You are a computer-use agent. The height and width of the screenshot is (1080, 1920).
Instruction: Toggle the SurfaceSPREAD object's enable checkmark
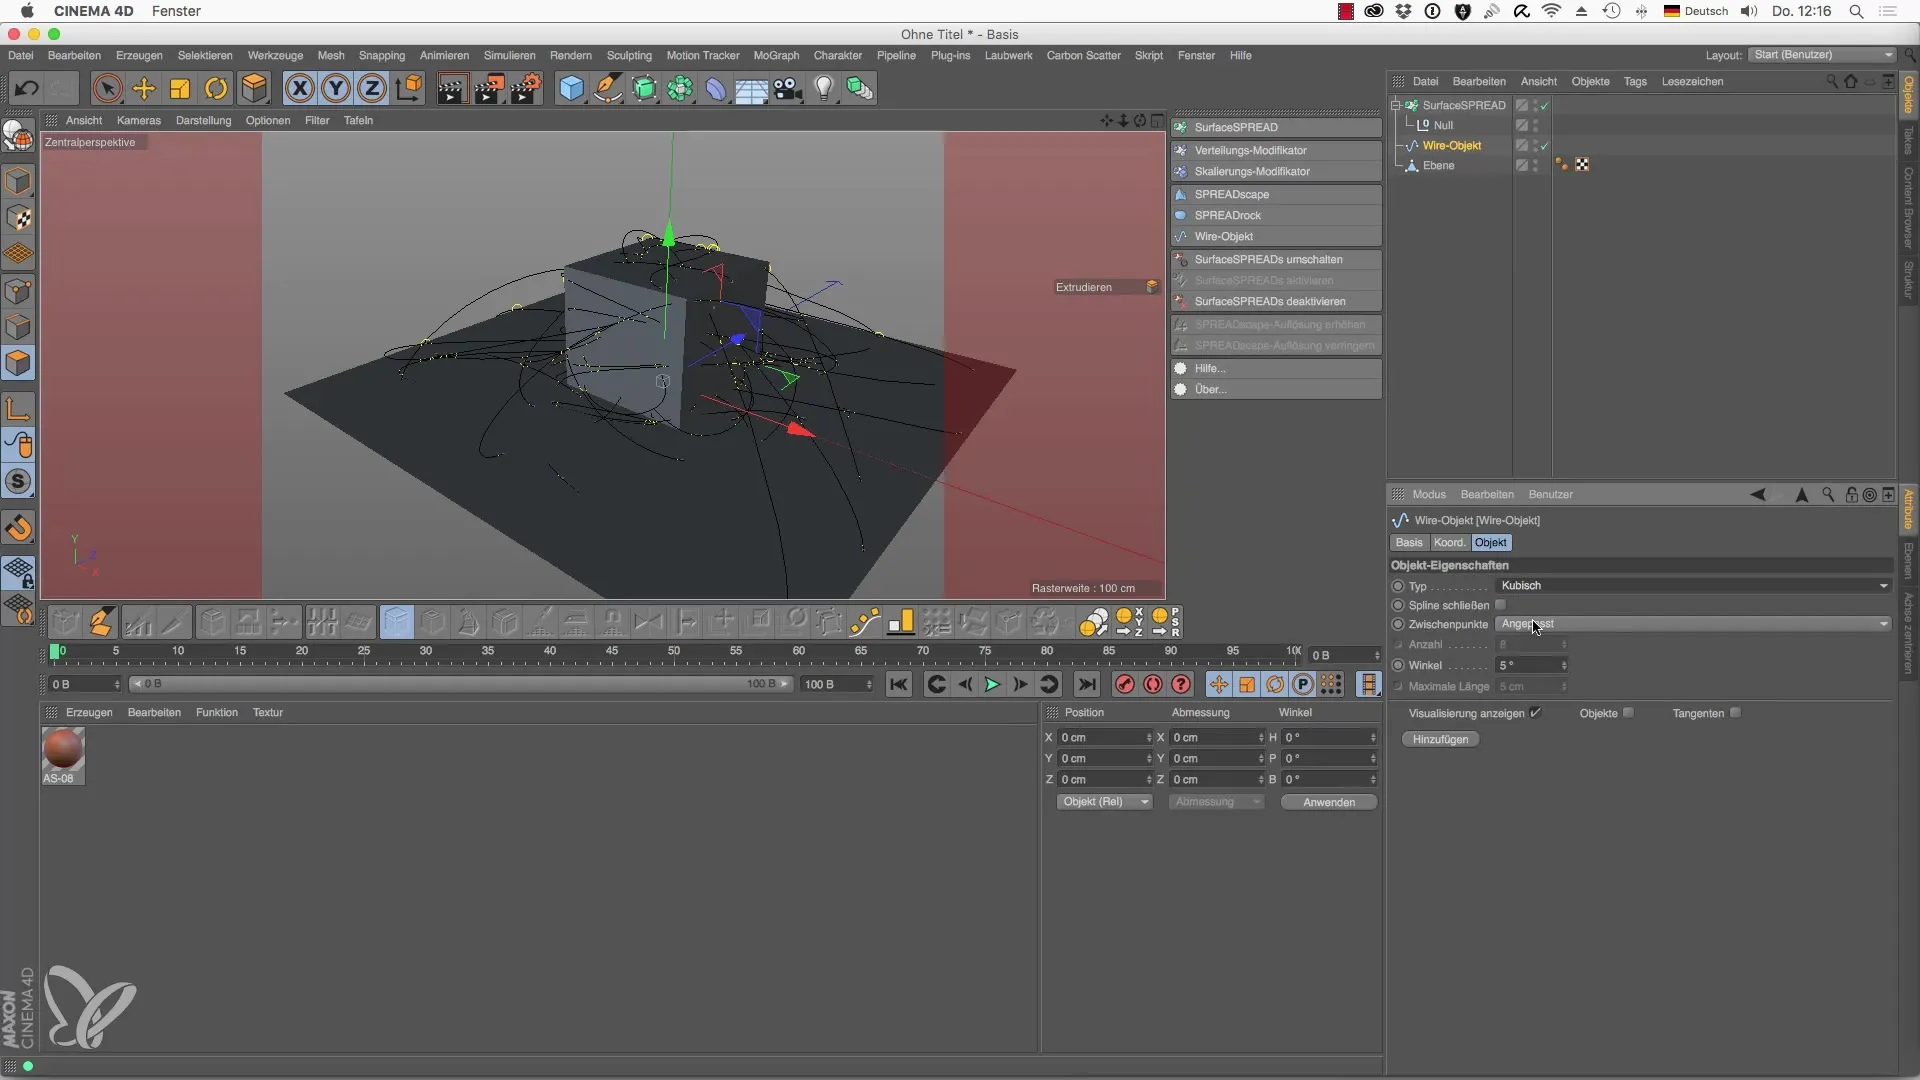(x=1545, y=106)
